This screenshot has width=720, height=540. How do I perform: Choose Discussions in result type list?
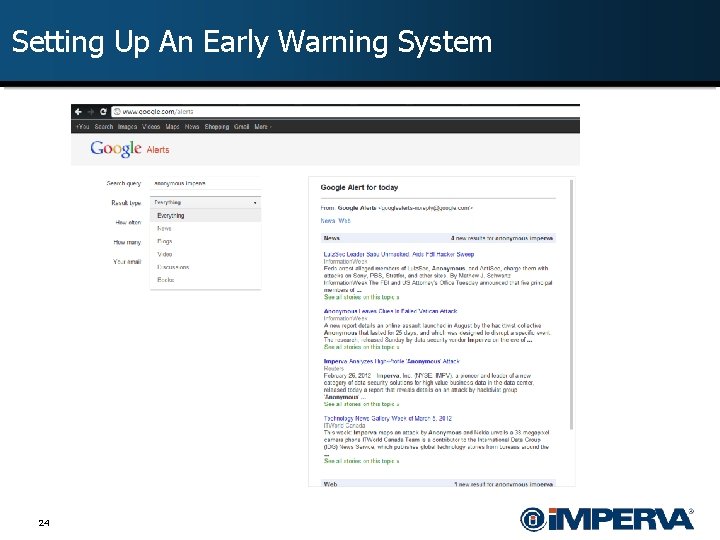tap(206, 267)
